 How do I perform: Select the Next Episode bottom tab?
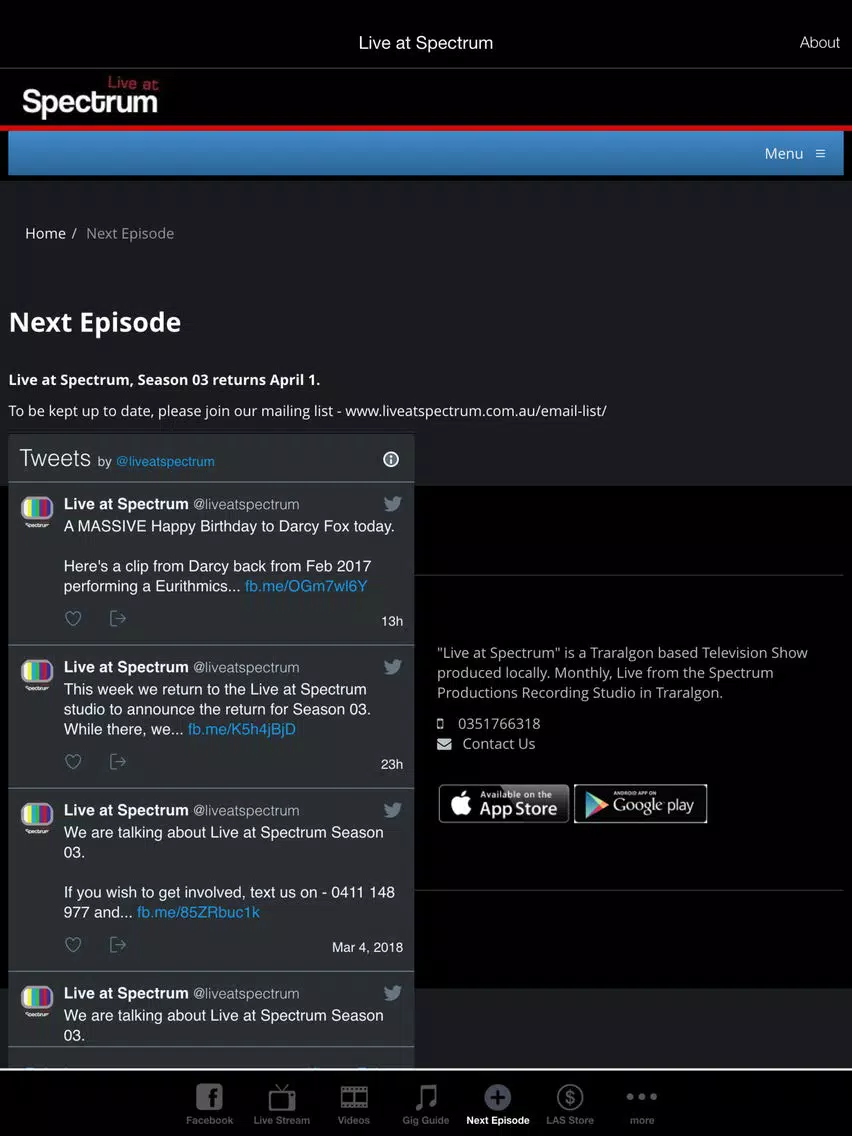[x=498, y=1104]
